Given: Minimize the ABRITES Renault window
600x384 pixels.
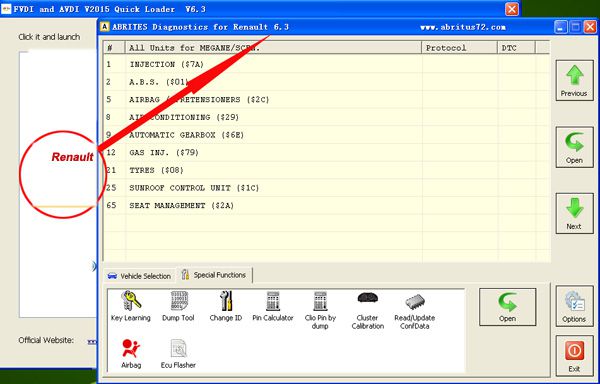Looking at the screenshot, I should (561, 27).
